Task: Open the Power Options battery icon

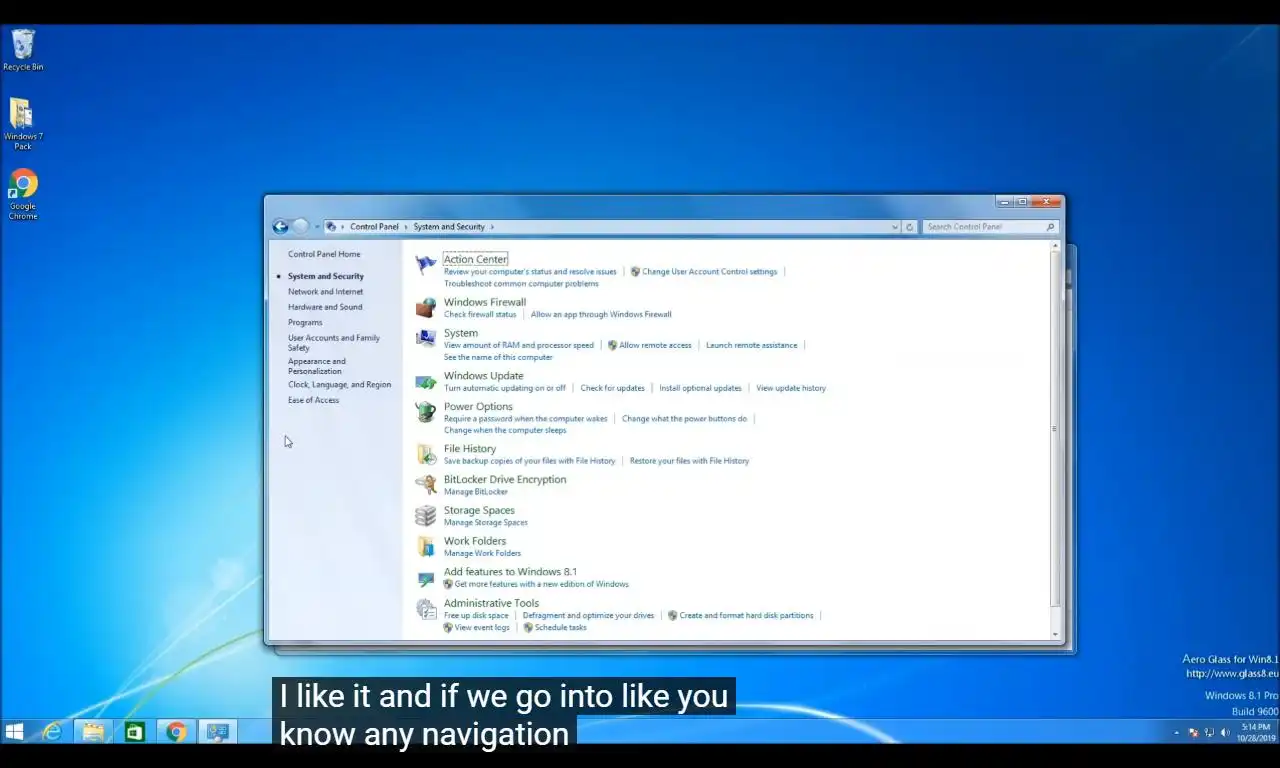Action: point(426,412)
